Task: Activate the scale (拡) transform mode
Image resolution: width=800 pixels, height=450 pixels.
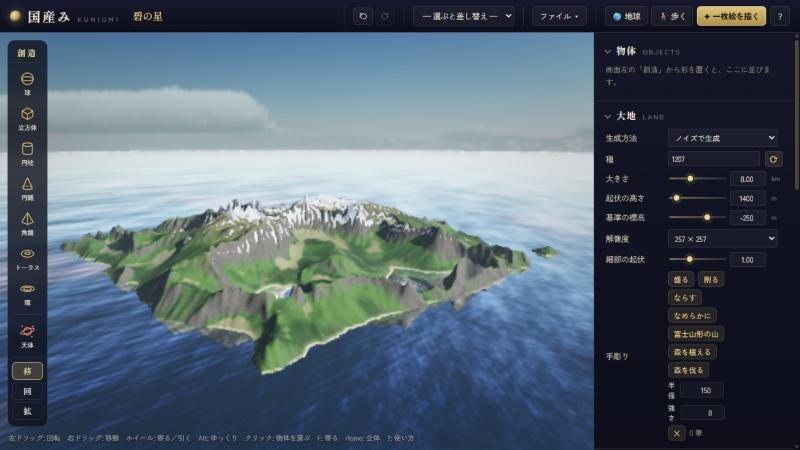Action: (27, 411)
